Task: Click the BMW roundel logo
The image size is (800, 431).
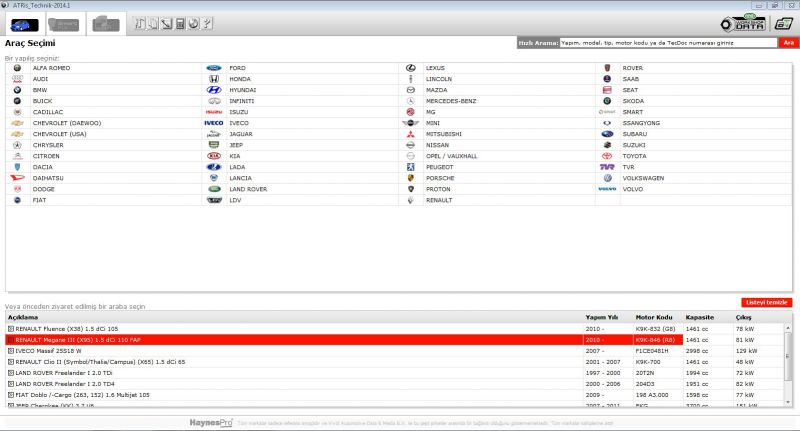Action: coord(17,90)
